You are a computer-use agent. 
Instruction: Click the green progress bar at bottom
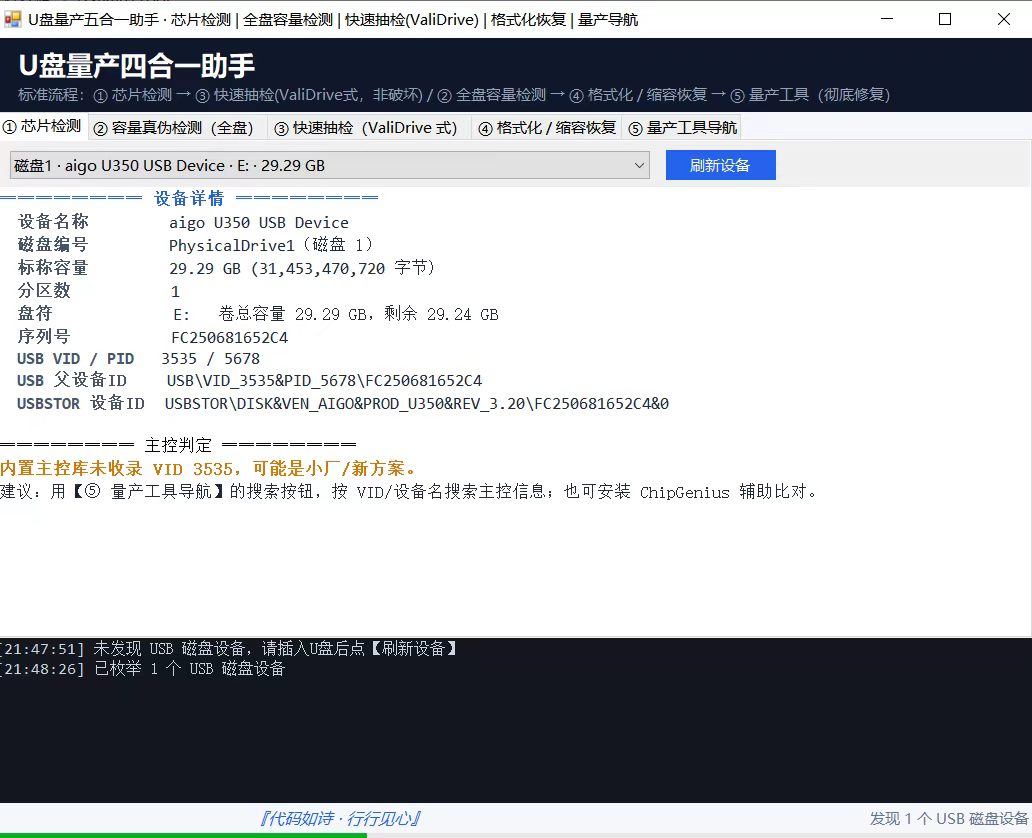click(x=183, y=835)
